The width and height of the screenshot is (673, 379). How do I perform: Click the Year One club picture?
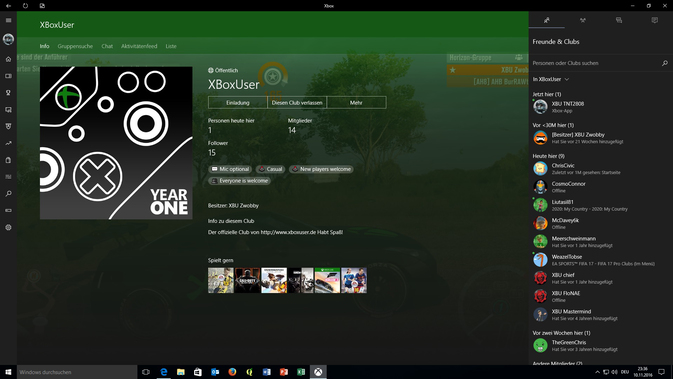click(116, 143)
